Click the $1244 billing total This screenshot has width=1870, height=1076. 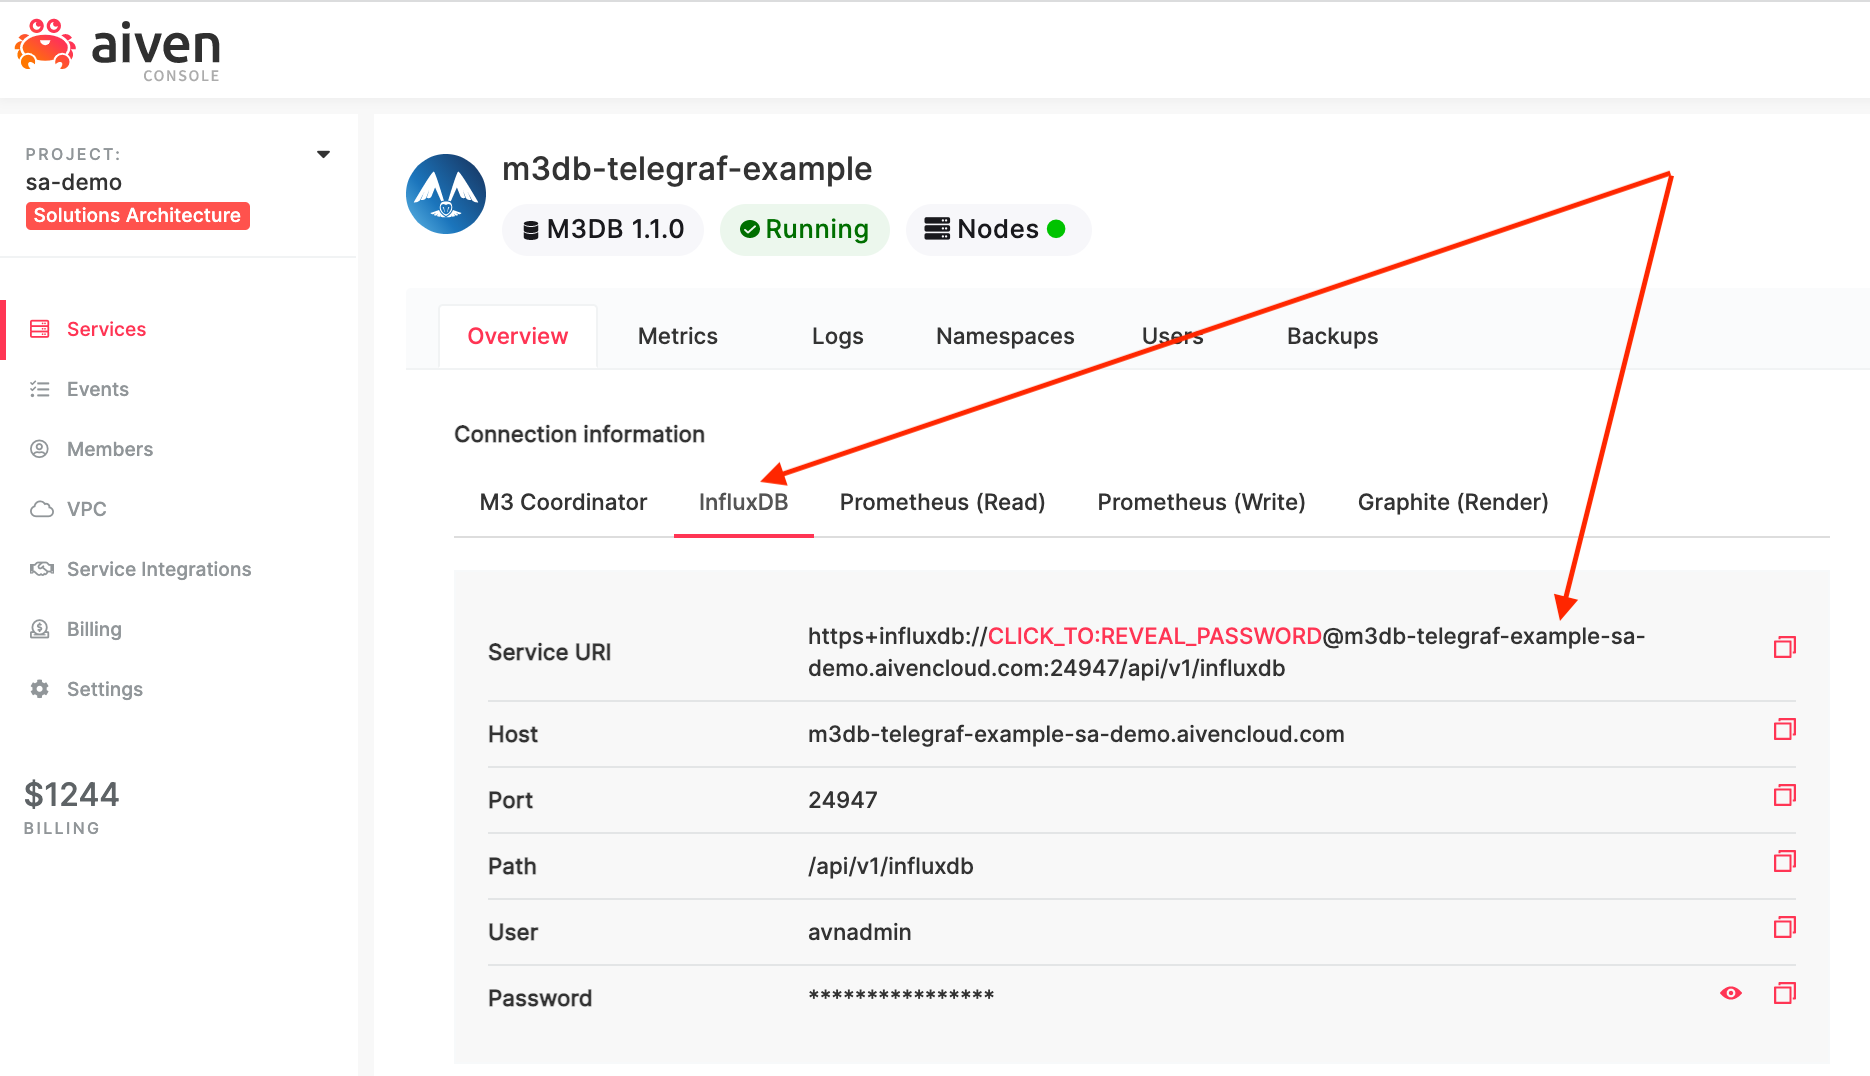(71, 794)
